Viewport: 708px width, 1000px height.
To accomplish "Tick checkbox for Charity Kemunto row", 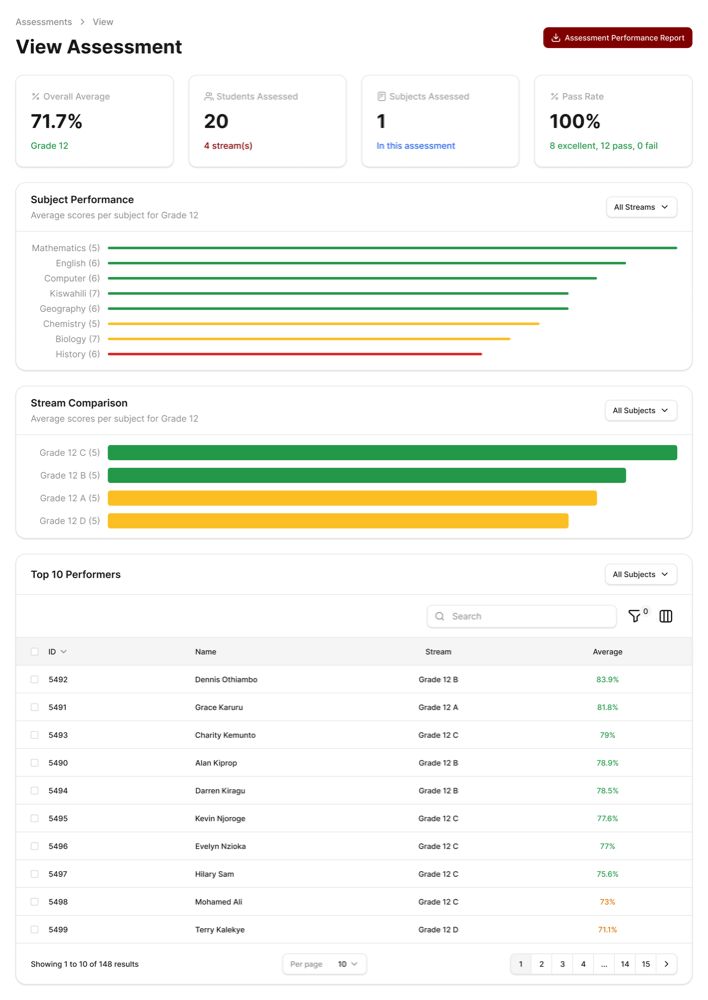I will coord(34,735).
